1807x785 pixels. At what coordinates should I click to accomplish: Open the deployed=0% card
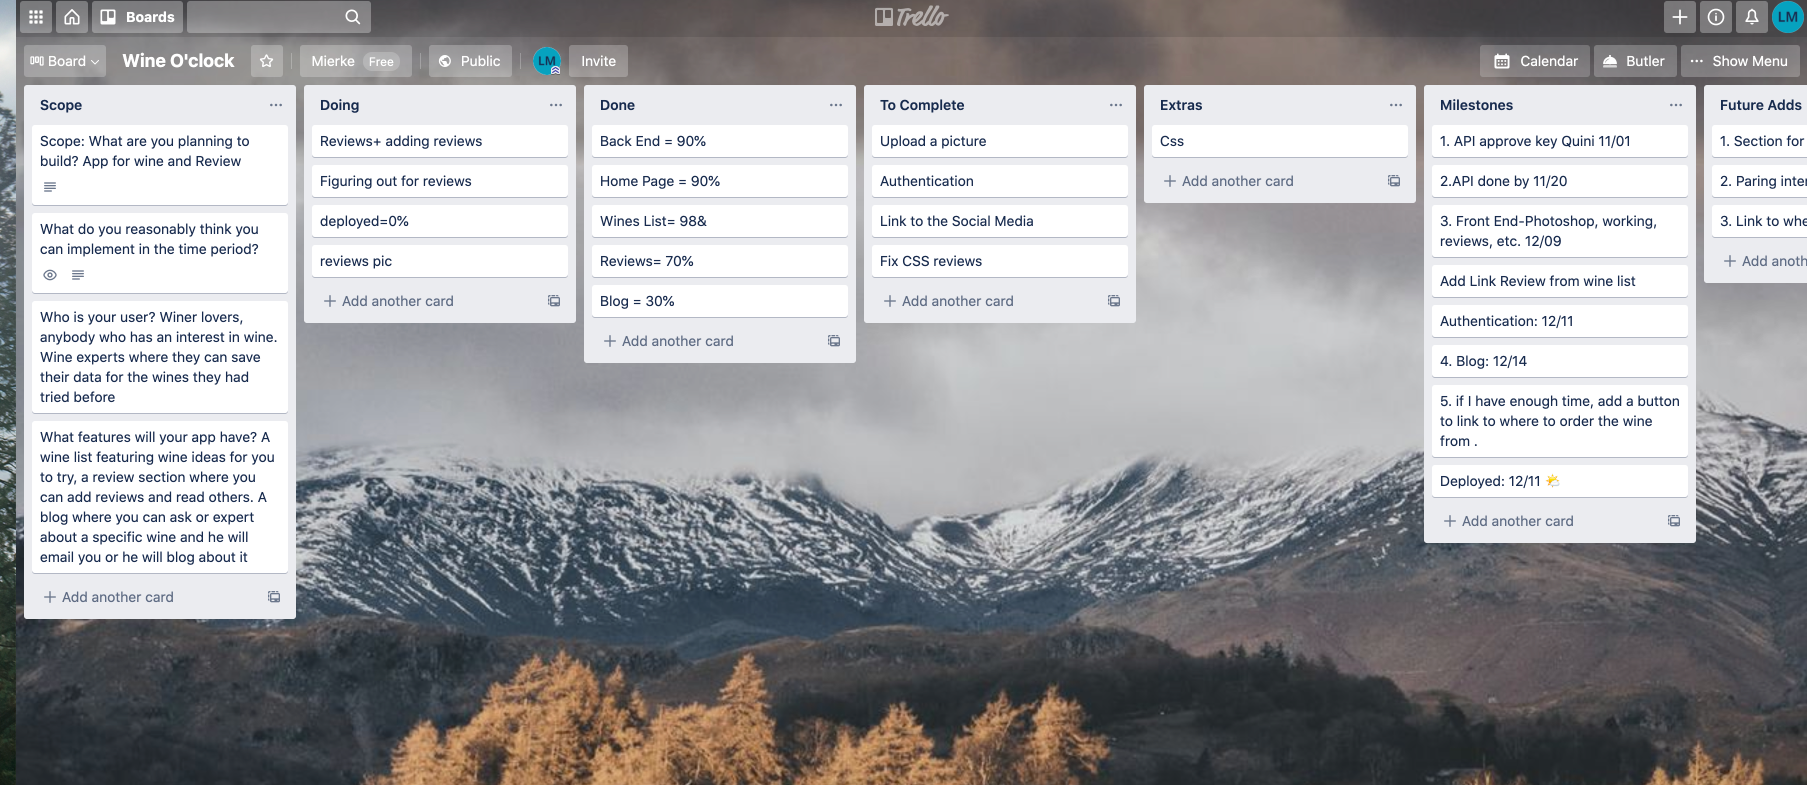click(440, 221)
